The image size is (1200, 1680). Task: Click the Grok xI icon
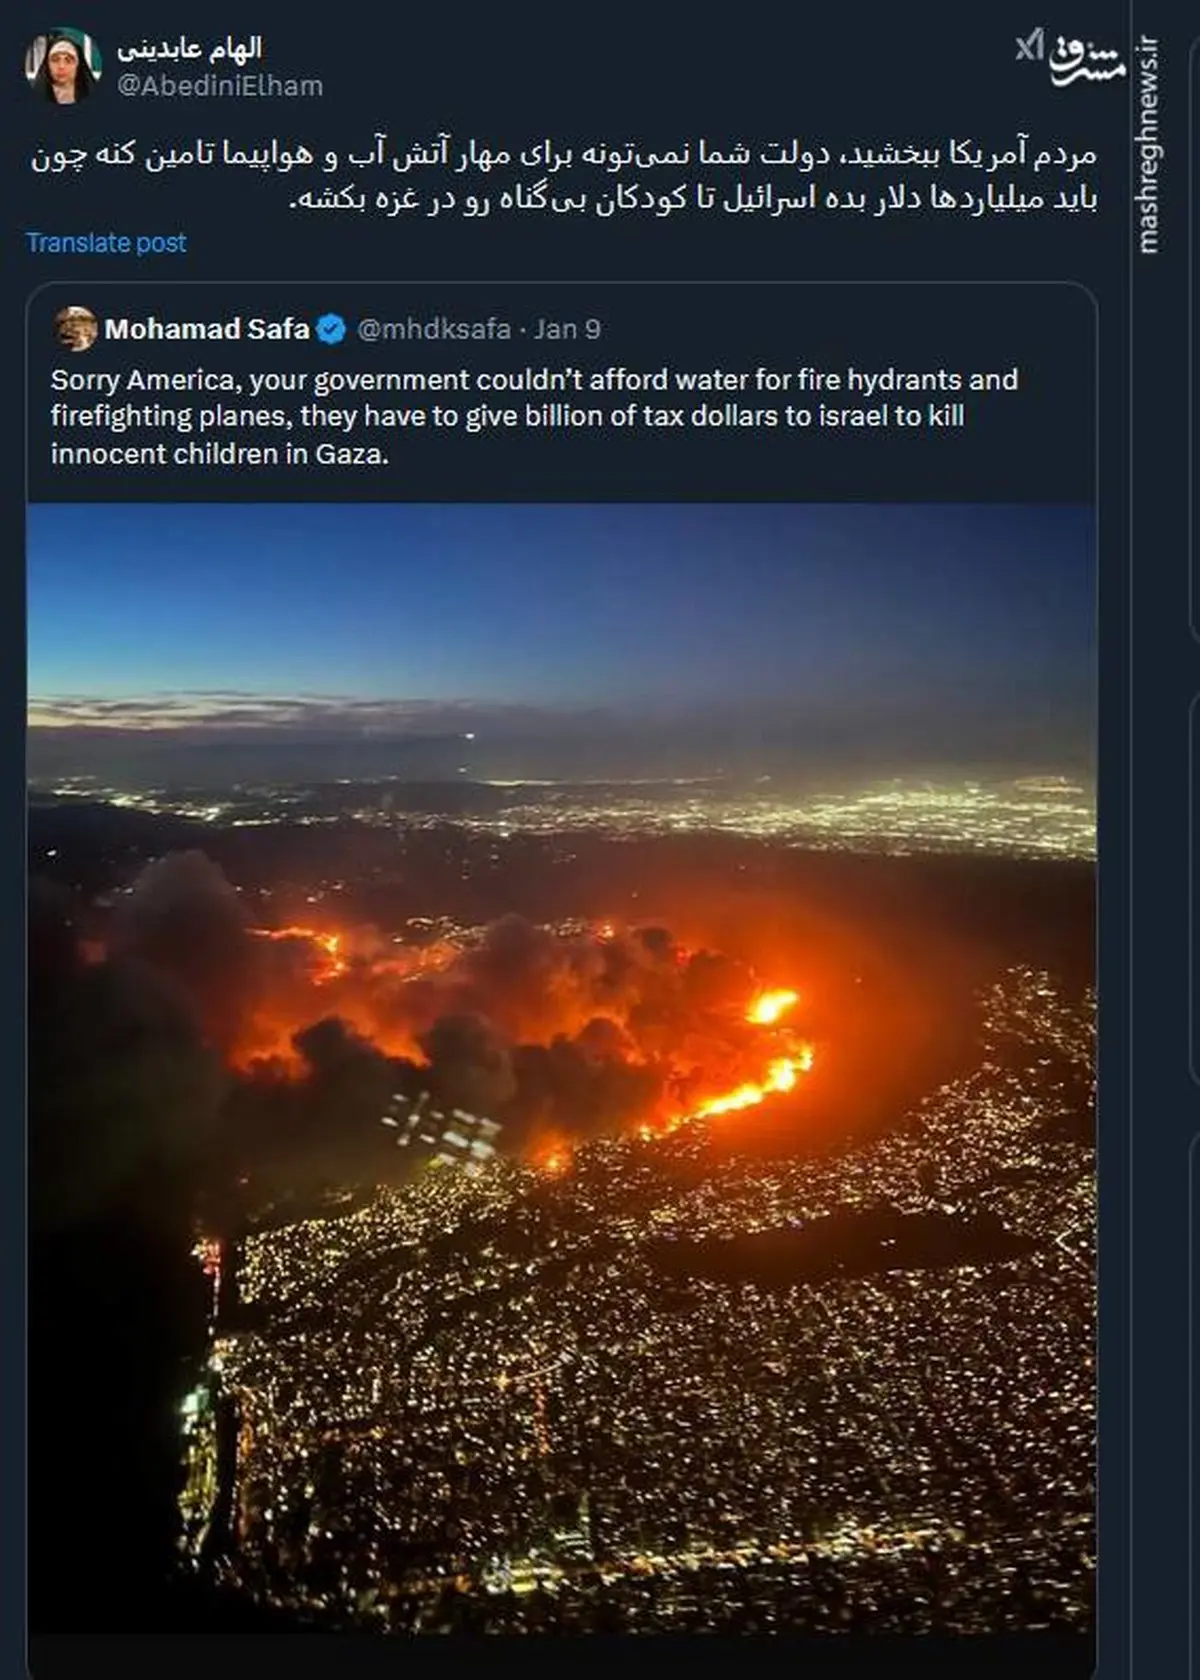point(1030,47)
